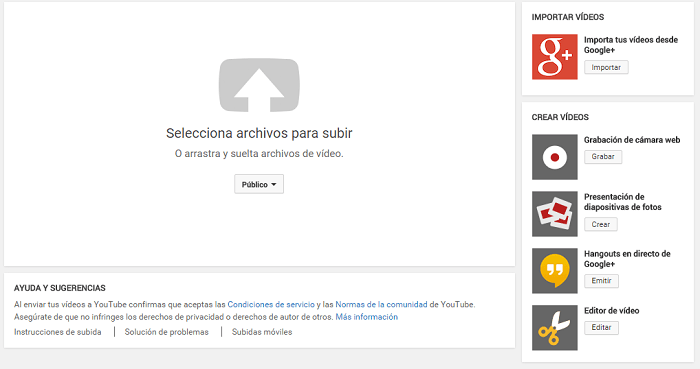Click 'Hangouts en directo de Google+' title
The height and width of the screenshot is (369, 700).
pyautogui.click(x=627, y=259)
